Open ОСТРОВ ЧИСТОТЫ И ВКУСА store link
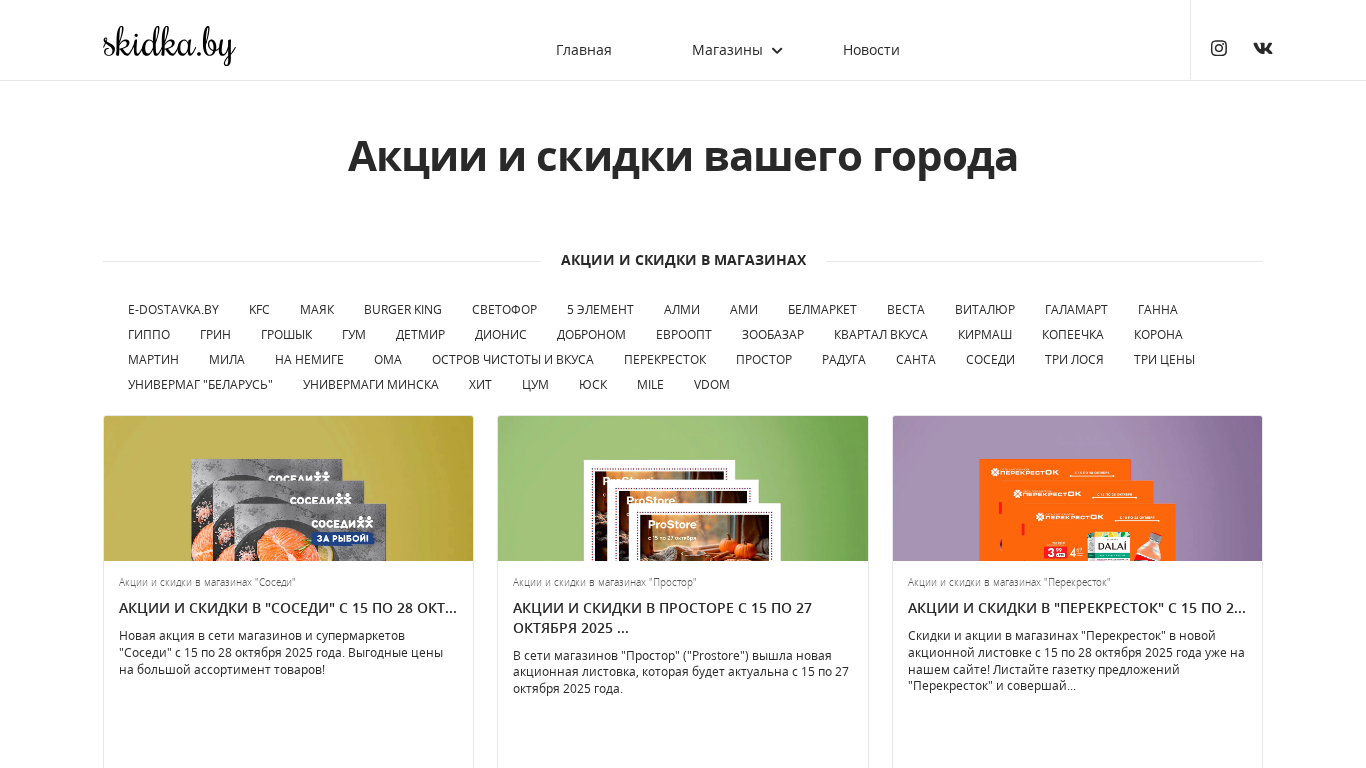 coord(513,359)
